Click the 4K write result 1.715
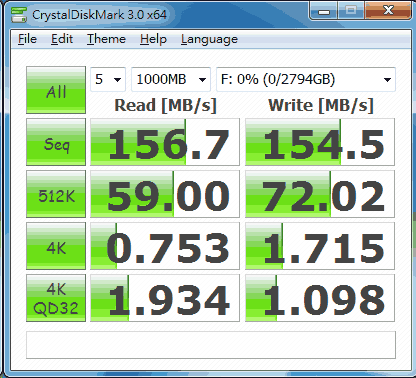This screenshot has height=378, width=416. pos(320,246)
